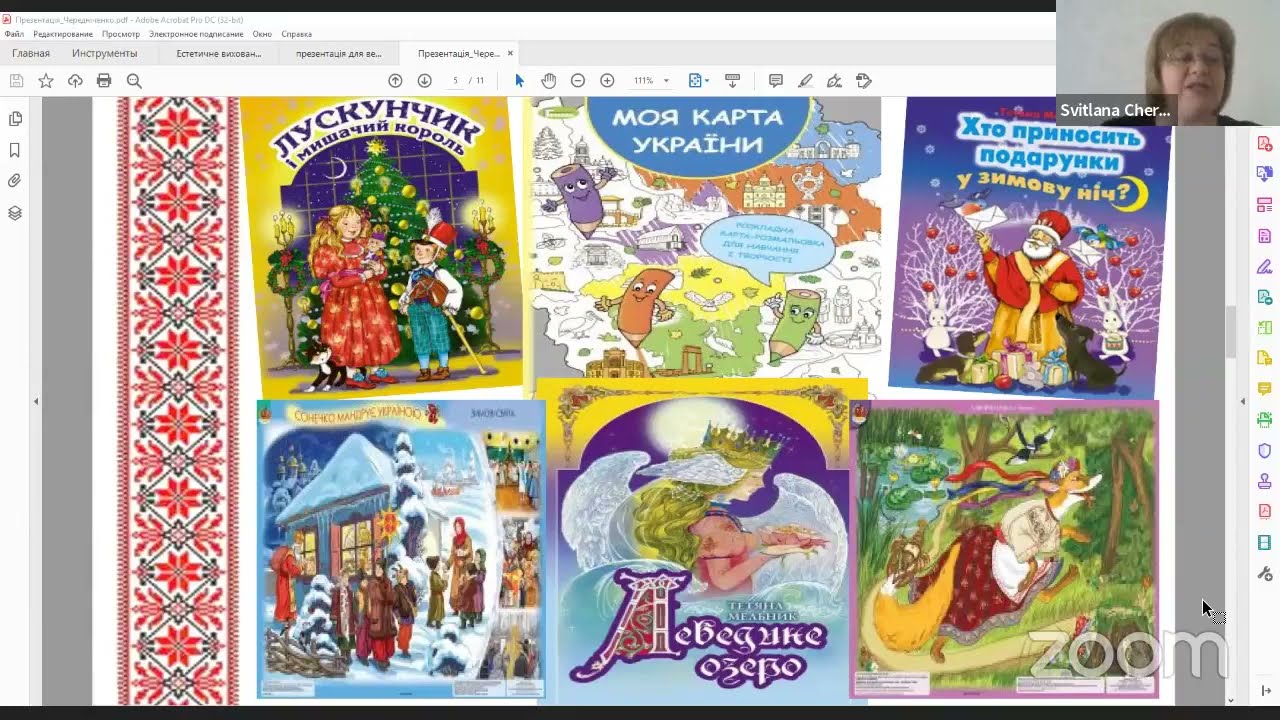Add a sticky note comment
Screen dimensions: 1280x720
coord(776,81)
